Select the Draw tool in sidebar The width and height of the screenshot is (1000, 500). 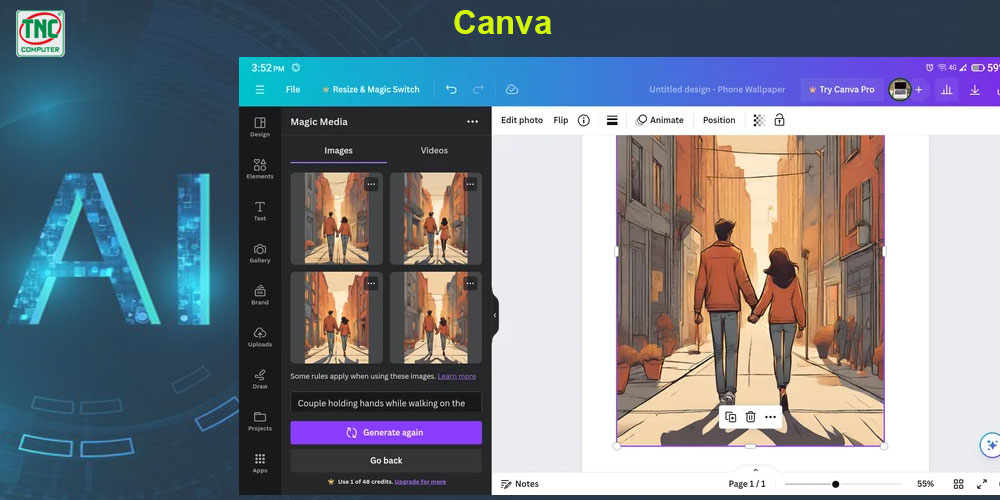260,379
